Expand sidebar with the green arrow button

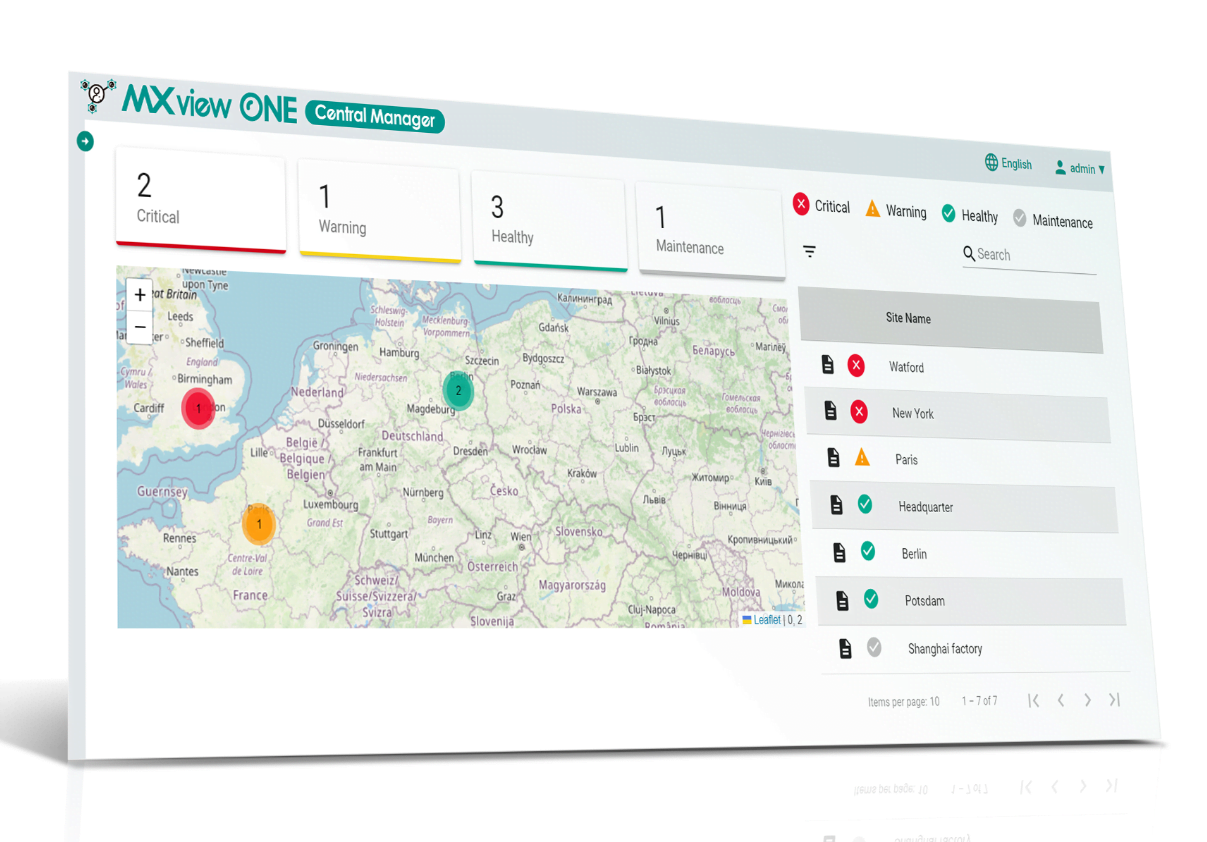[85, 142]
